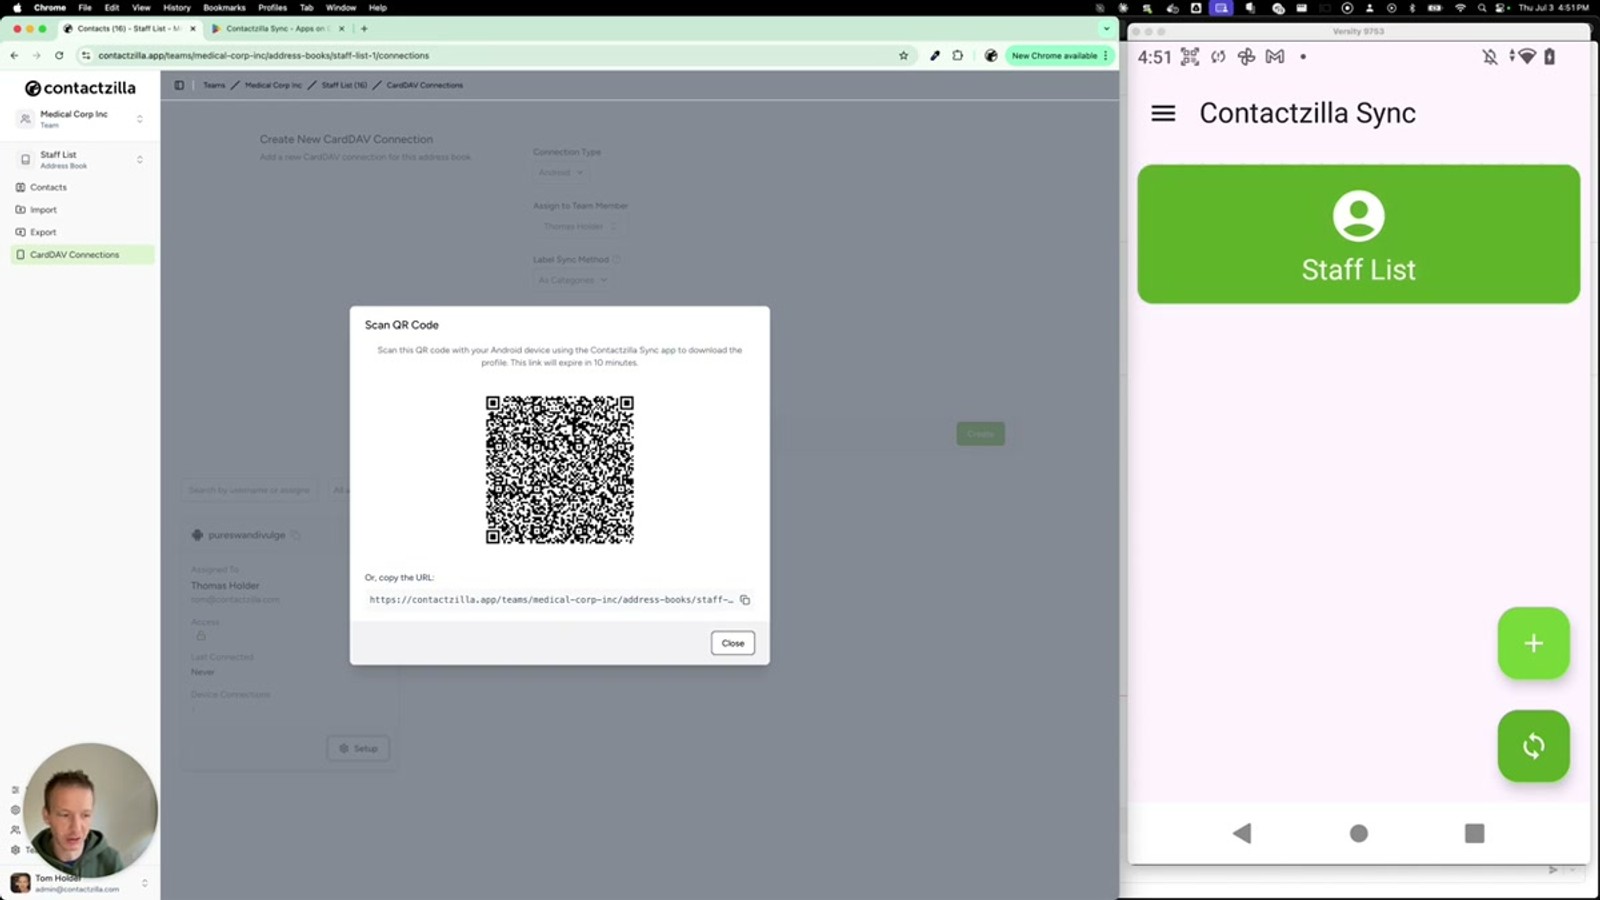
Task: Tap the muted bell icon on Android
Action: pyautogui.click(x=1489, y=57)
